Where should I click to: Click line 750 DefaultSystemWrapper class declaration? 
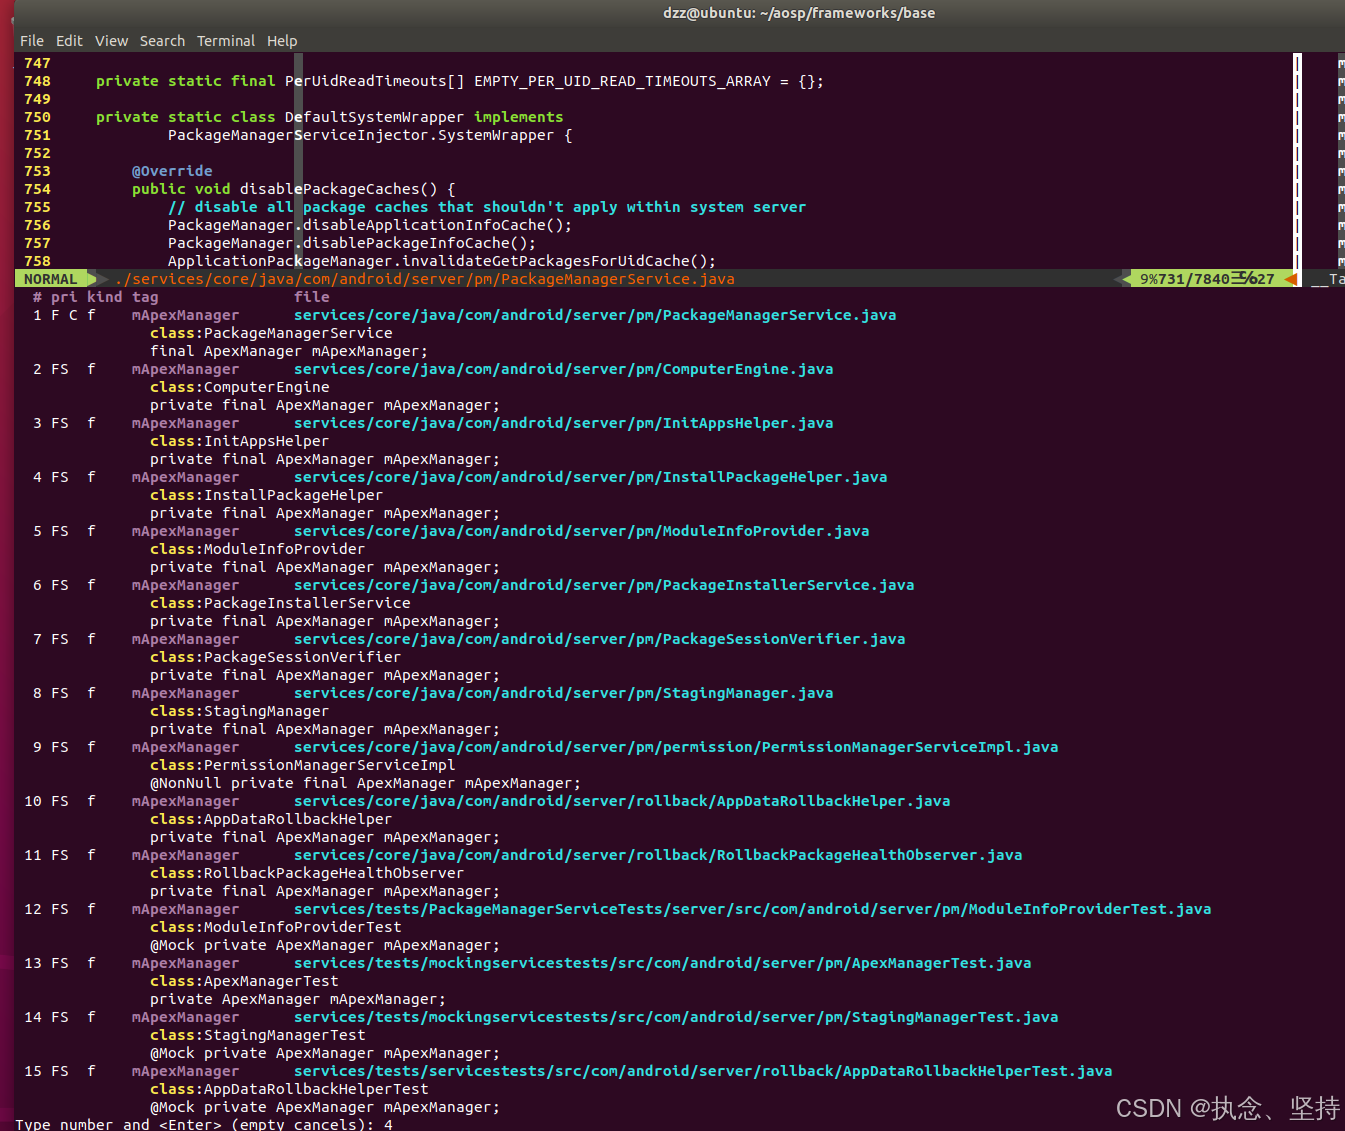click(x=330, y=117)
